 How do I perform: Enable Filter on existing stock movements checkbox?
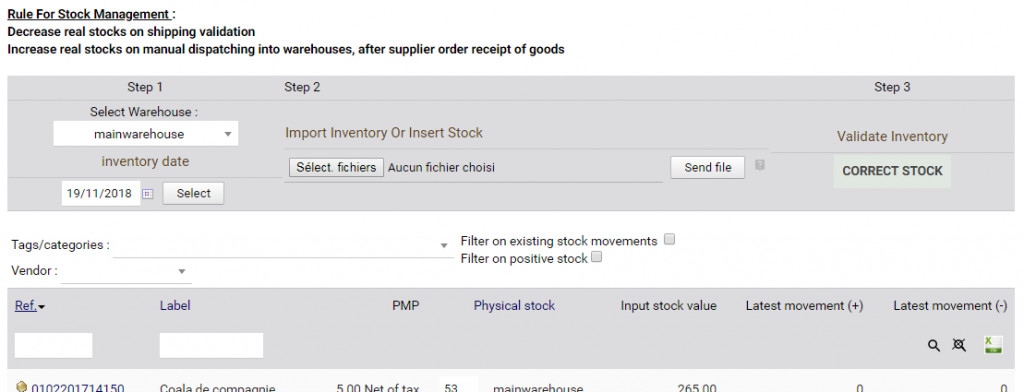click(669, 240)
